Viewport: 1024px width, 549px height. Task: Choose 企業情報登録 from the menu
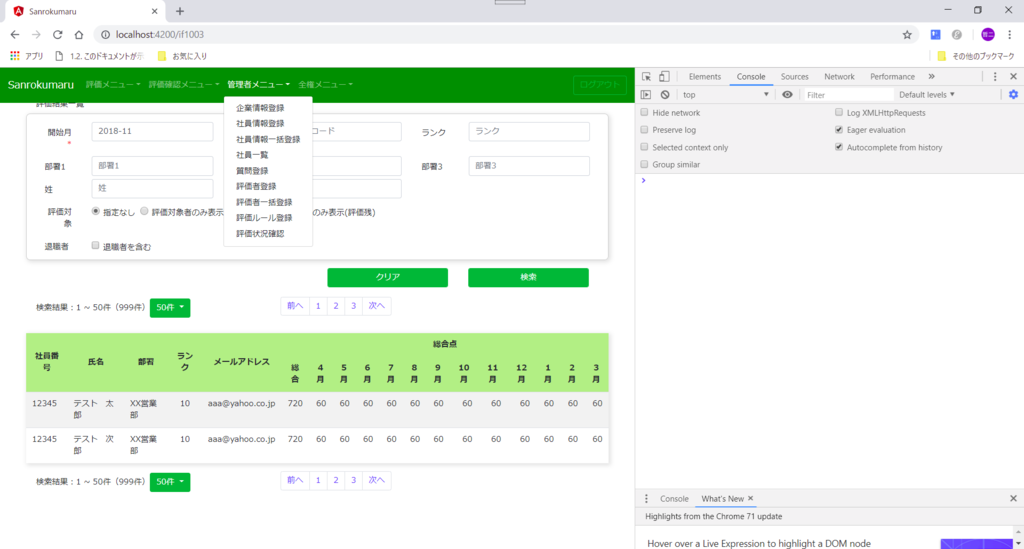point(260,108)
